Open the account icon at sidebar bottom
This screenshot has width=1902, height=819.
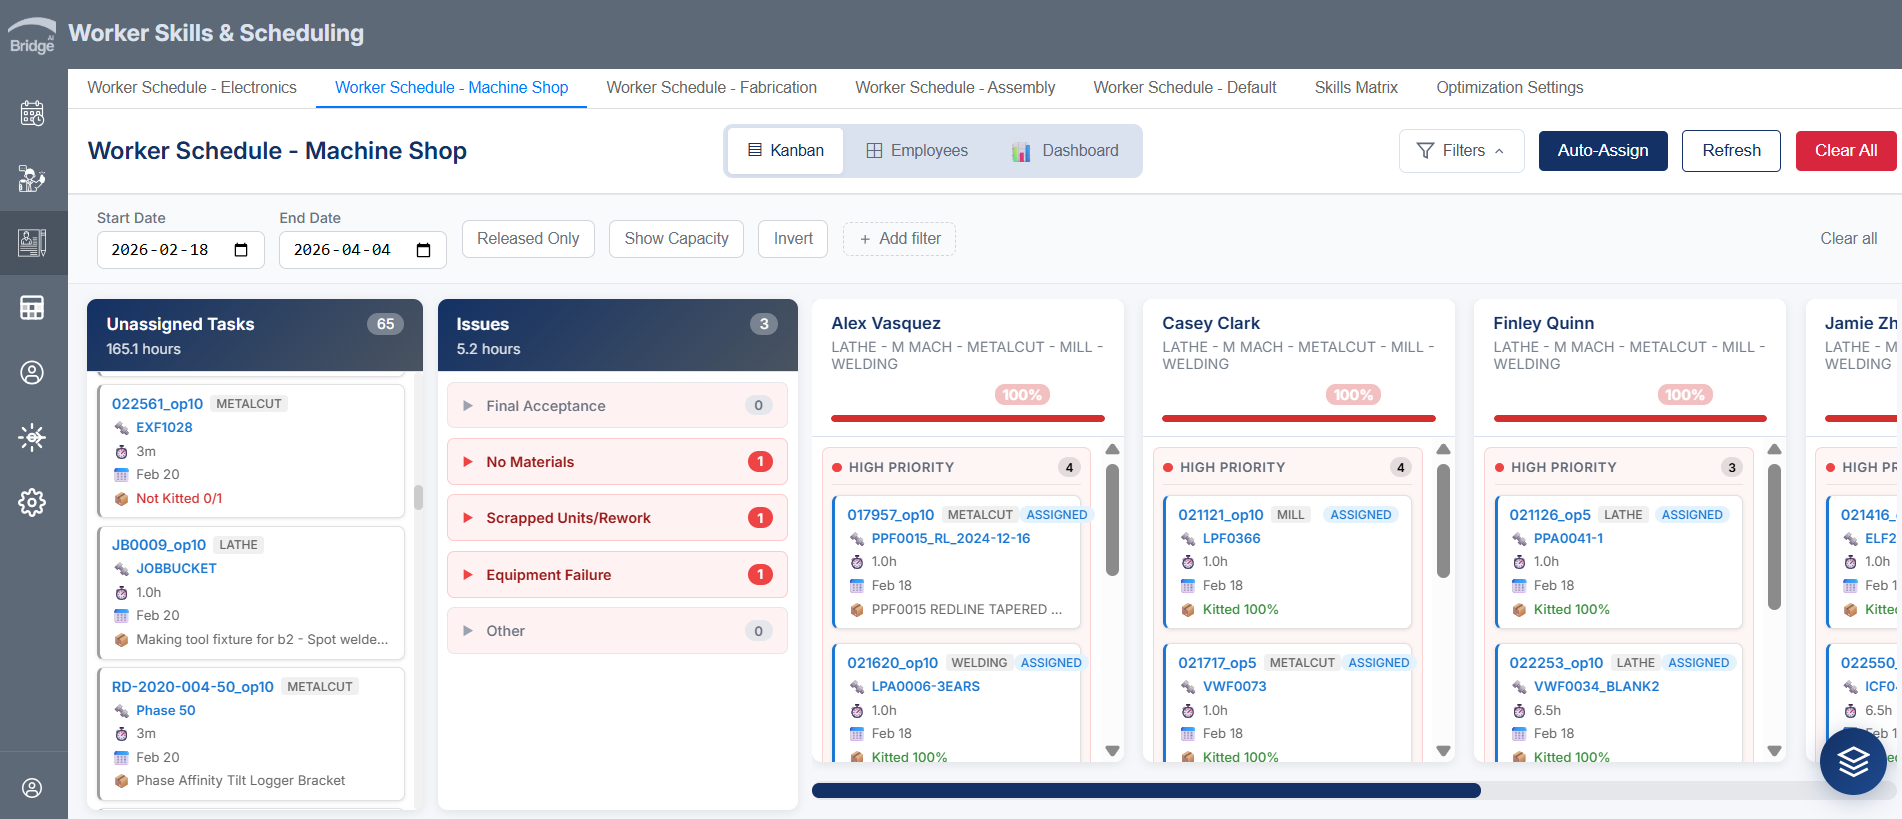tap(32, 788)
